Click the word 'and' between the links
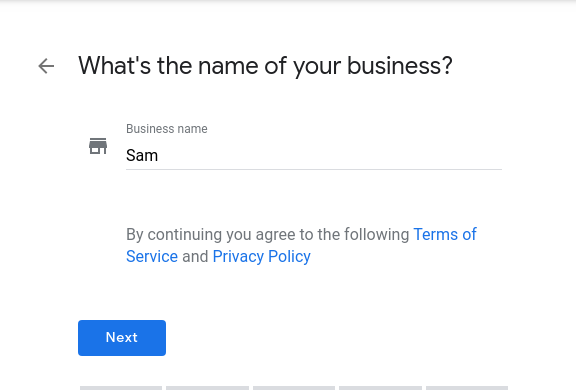Screen dimensions: 576x390 195,256
